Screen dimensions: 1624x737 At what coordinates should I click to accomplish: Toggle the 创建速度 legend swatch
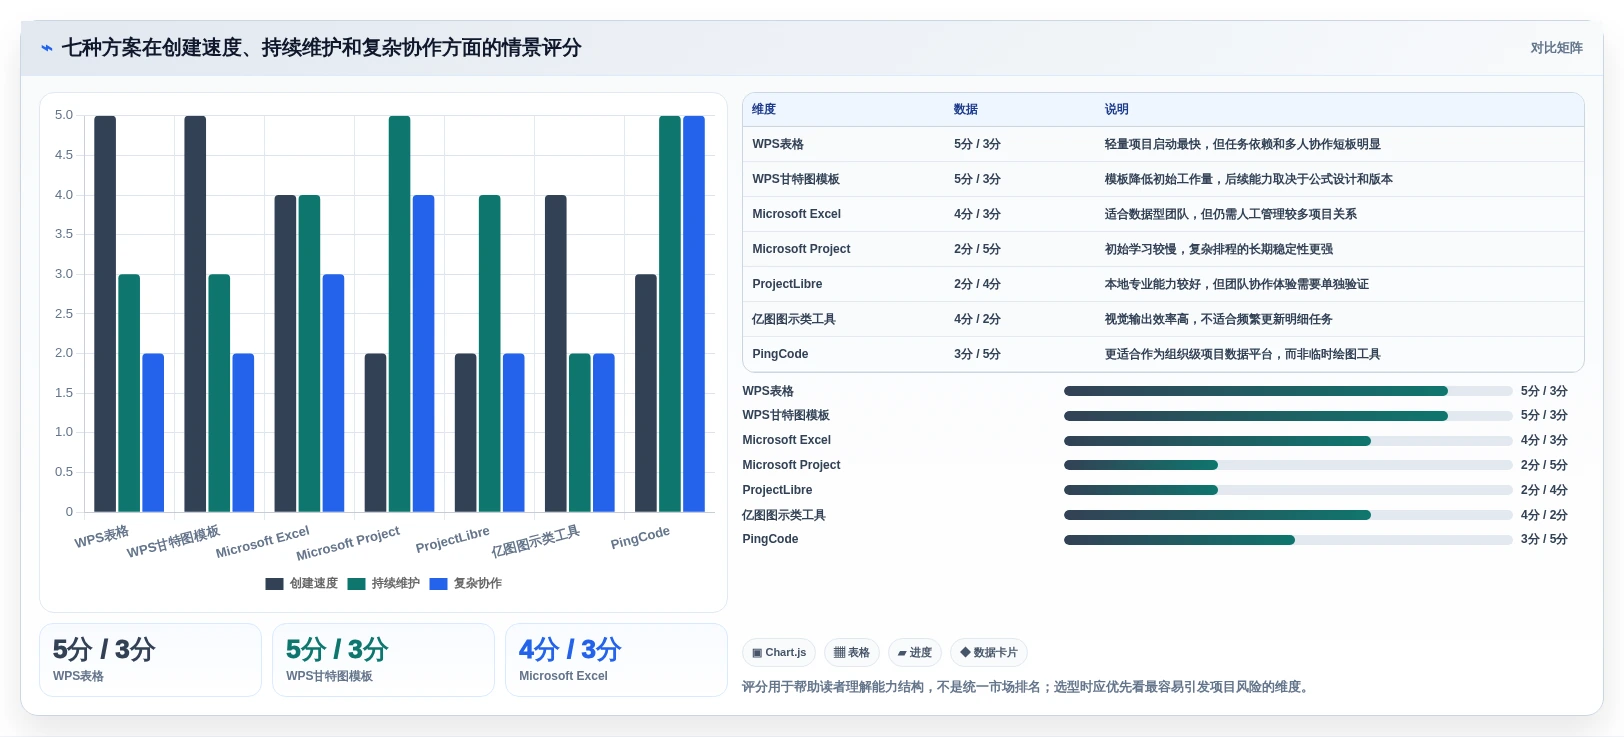pos(274,584)
